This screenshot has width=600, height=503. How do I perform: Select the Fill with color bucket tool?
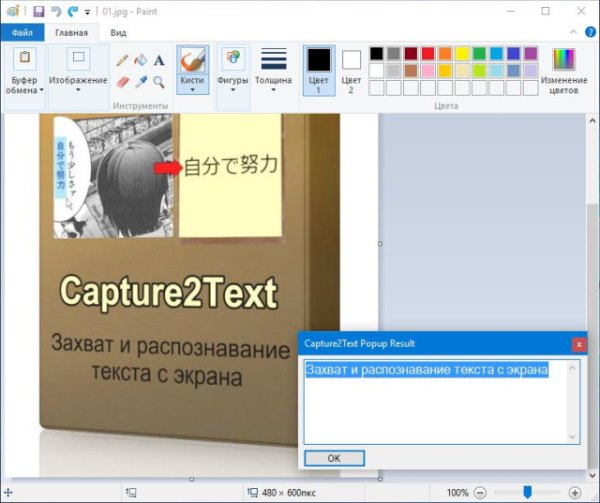click(141, 61)
